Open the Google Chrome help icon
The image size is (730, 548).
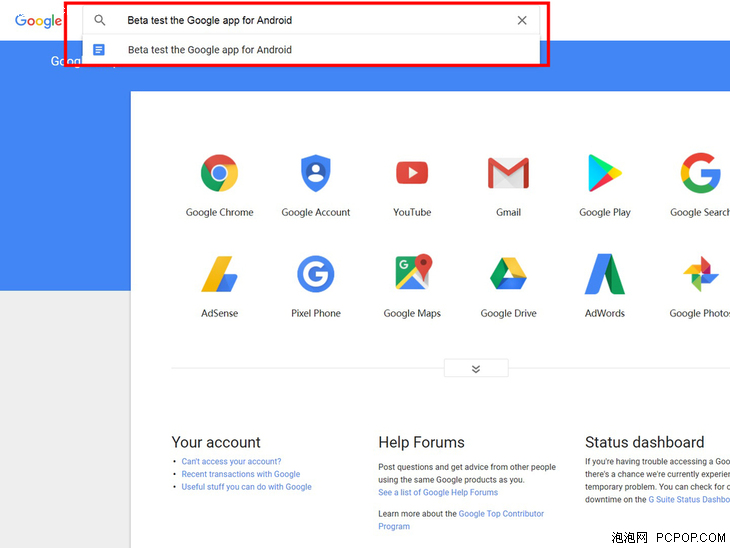click(x=219, y=173)
